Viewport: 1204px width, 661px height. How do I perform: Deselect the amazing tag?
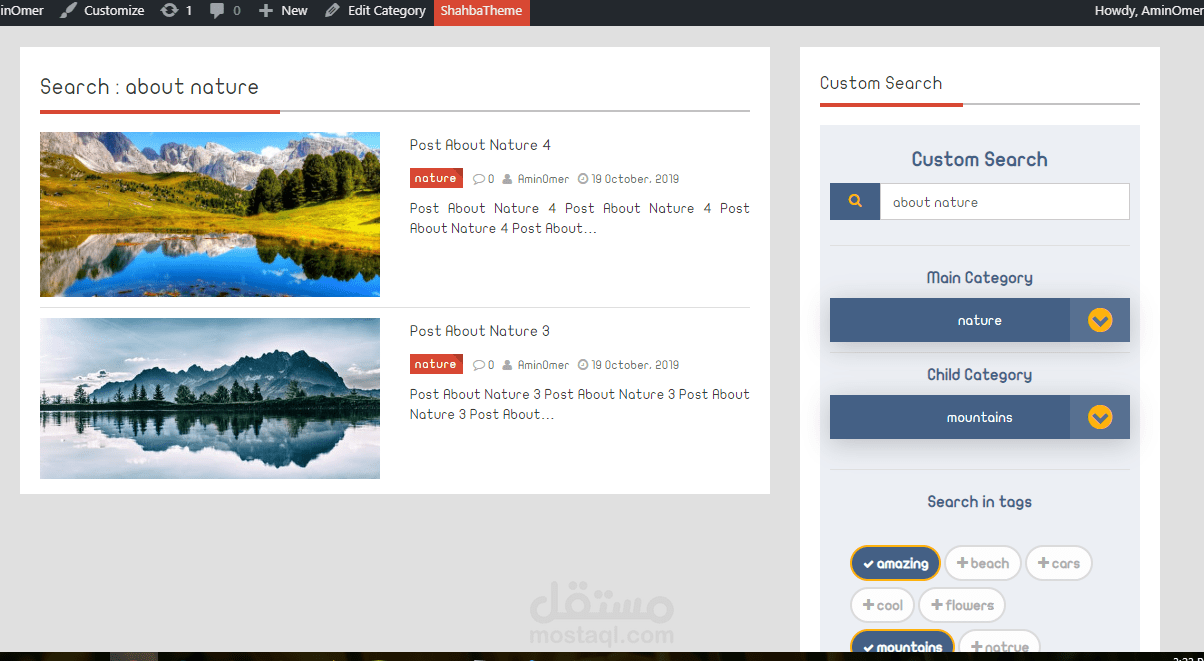pos(895,563)
